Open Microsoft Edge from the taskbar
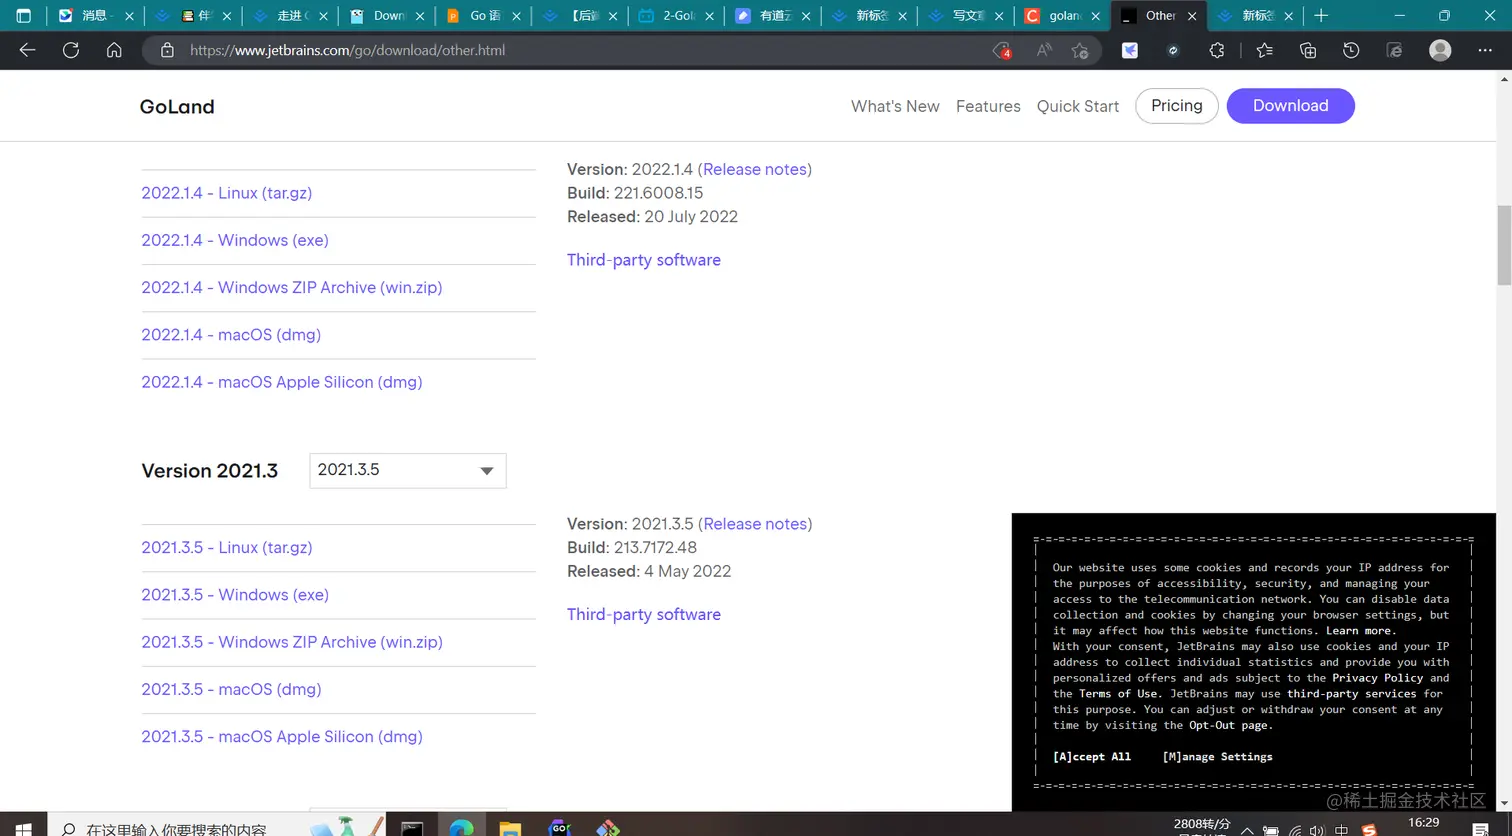Screen dimensions: 1512x836 (x=461, y=827)
